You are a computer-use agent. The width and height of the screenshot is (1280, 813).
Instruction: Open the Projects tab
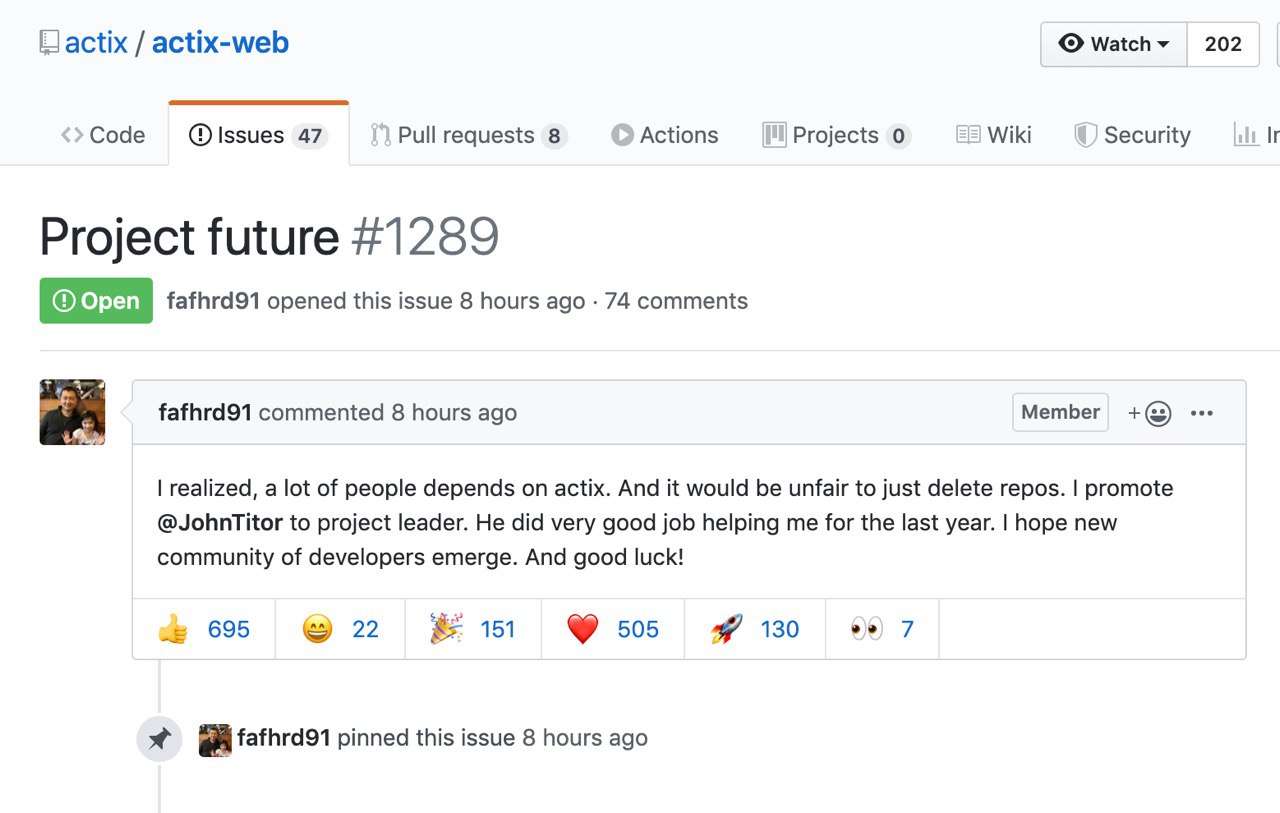(836, 135)
